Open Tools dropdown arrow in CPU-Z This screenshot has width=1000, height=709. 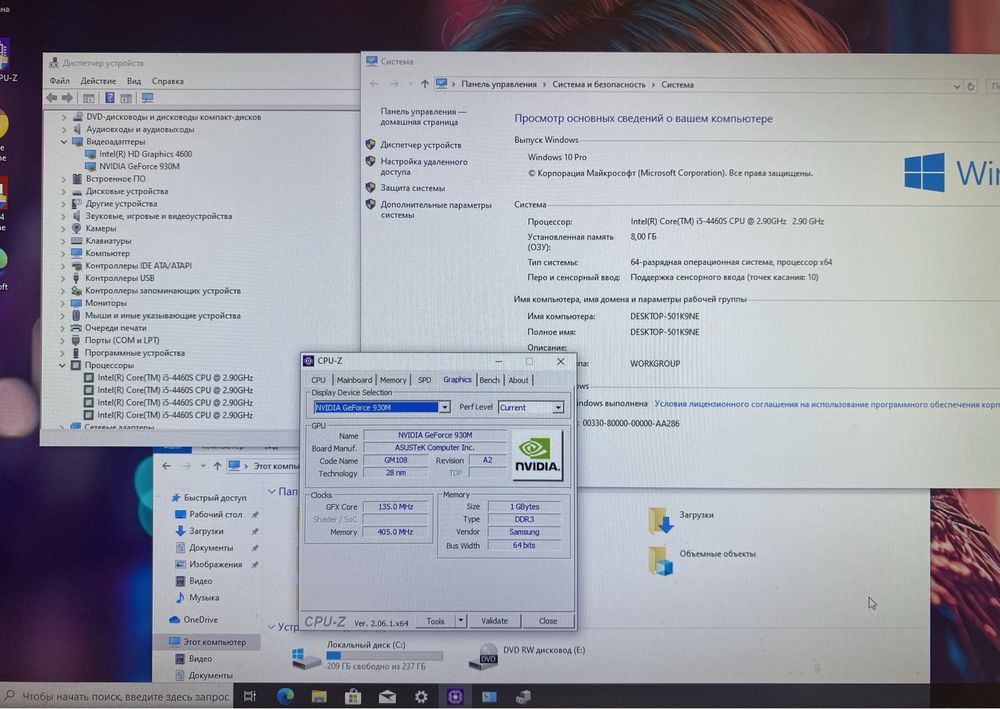pyautogui.click(x=461, y=620)
